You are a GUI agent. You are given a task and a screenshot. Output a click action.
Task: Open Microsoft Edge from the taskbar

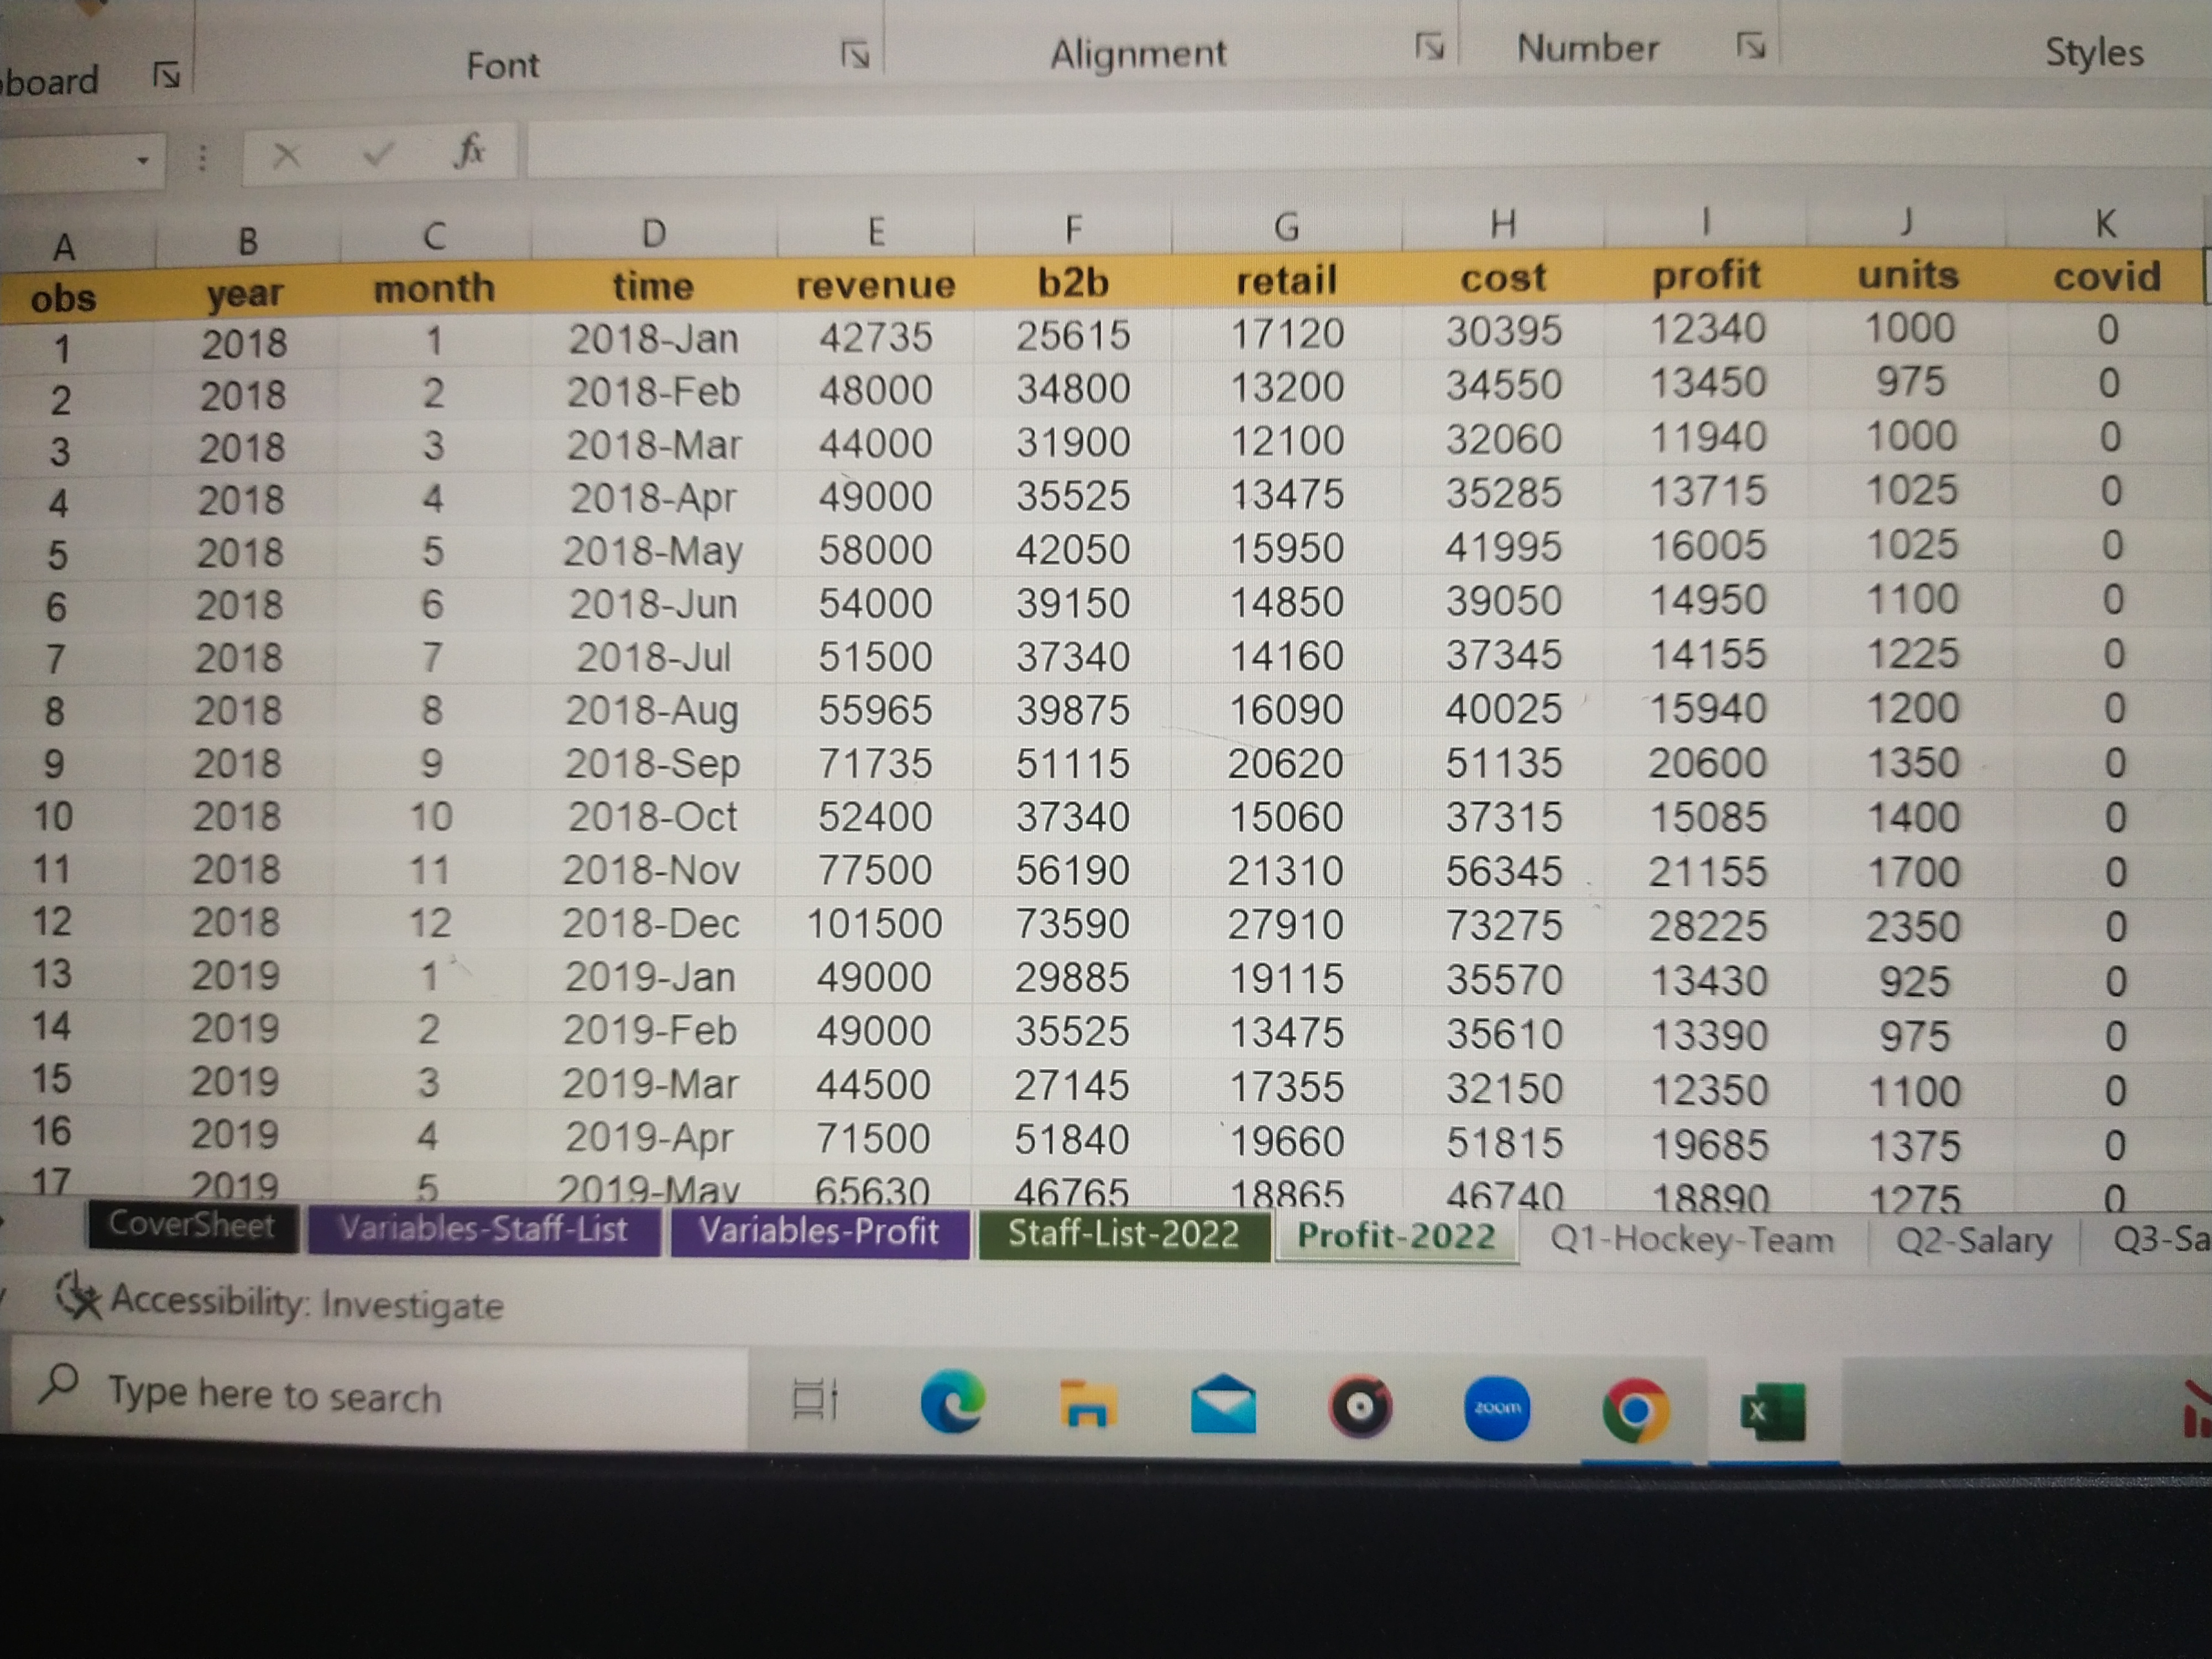click(952, 1402)
